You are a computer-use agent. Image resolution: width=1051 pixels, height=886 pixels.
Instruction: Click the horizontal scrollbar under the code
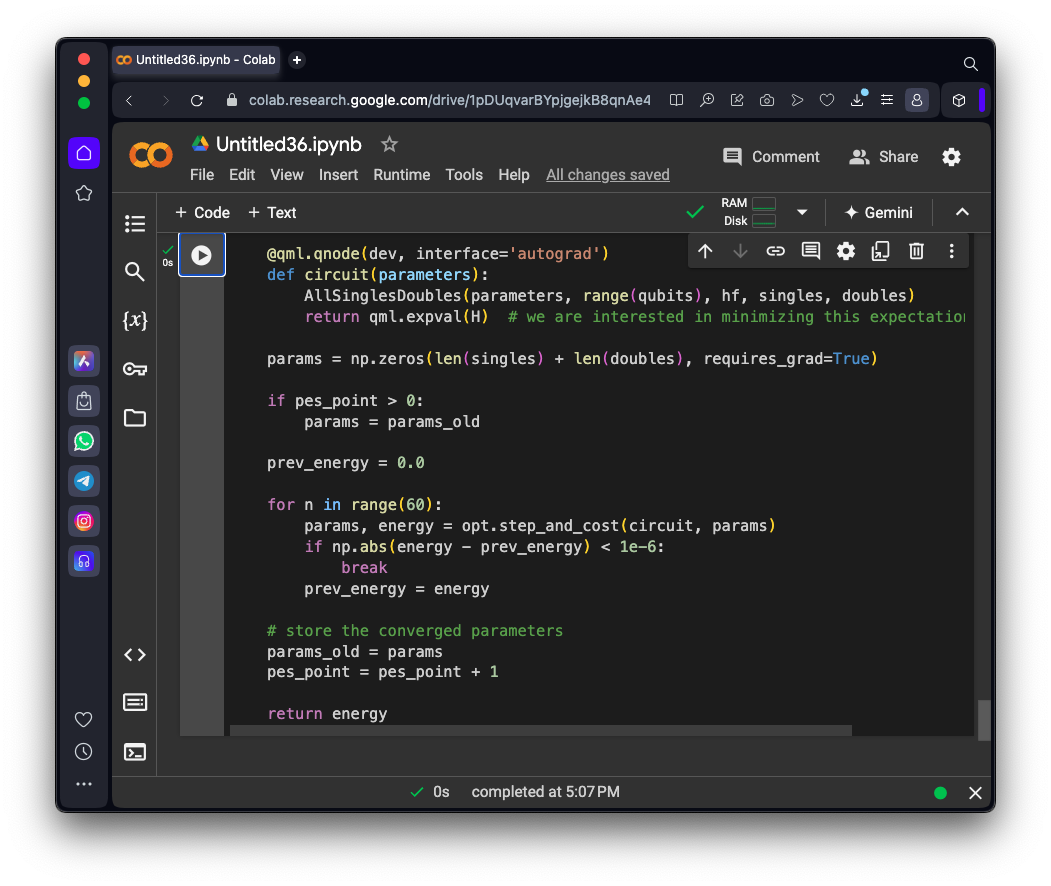pos(540,731)
